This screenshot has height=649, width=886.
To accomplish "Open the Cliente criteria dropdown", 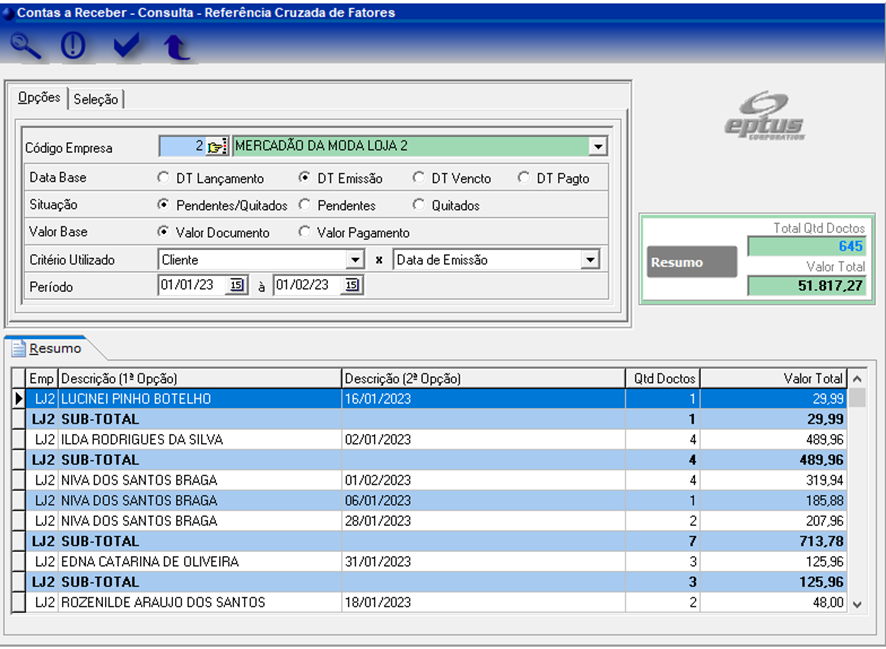I will pos(354,260).
